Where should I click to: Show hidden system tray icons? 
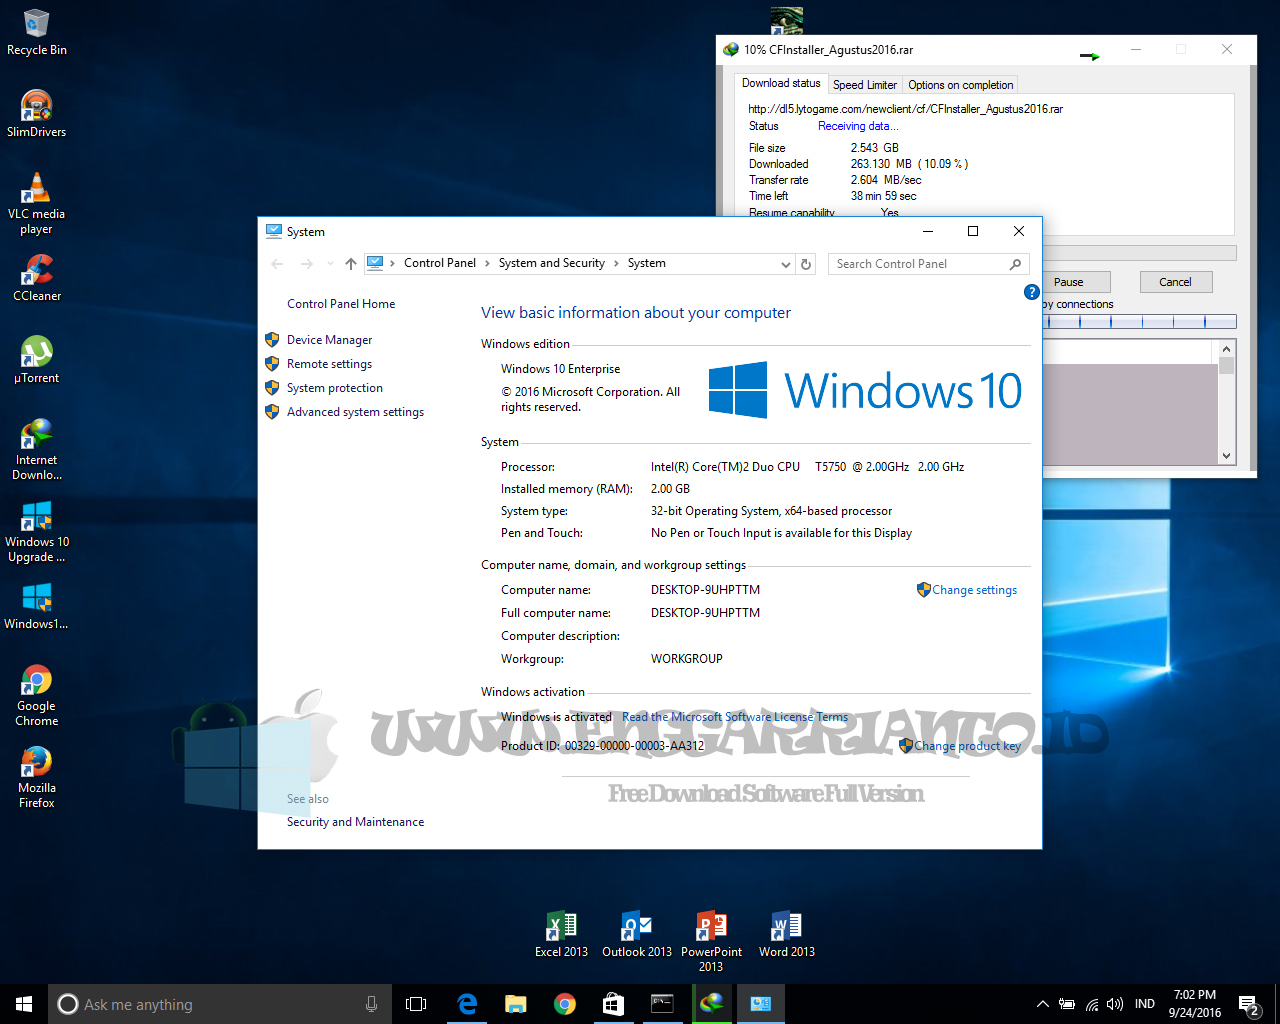(1043, 1004)
